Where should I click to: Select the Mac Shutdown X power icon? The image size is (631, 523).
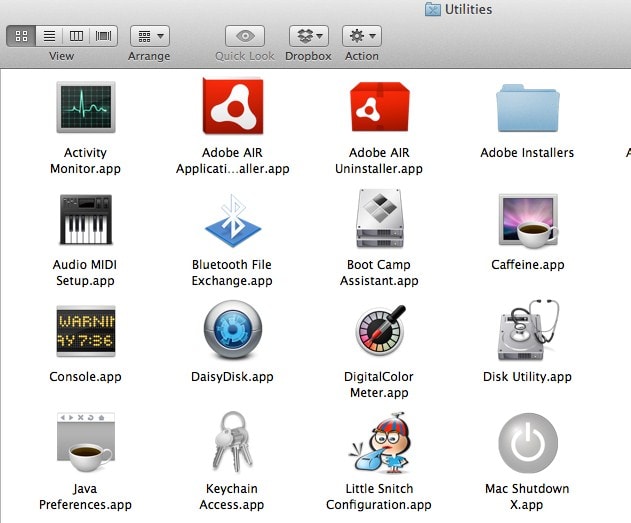pos(528,443)
